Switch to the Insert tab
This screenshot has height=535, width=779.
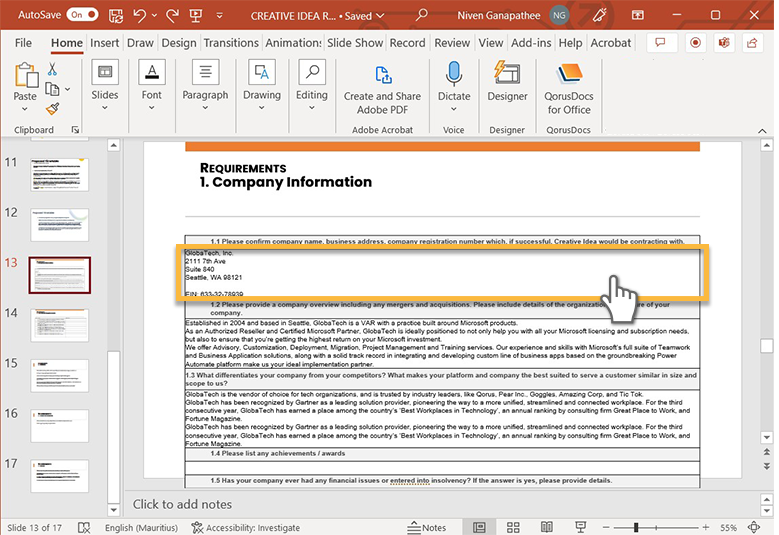(104, 43)
